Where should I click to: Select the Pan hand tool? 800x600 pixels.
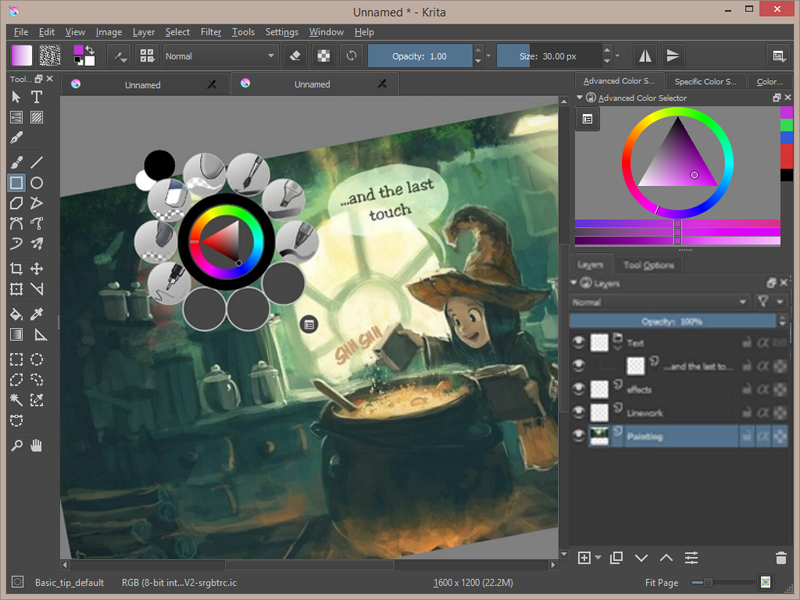pyautogui.click(x=37, y=445)
